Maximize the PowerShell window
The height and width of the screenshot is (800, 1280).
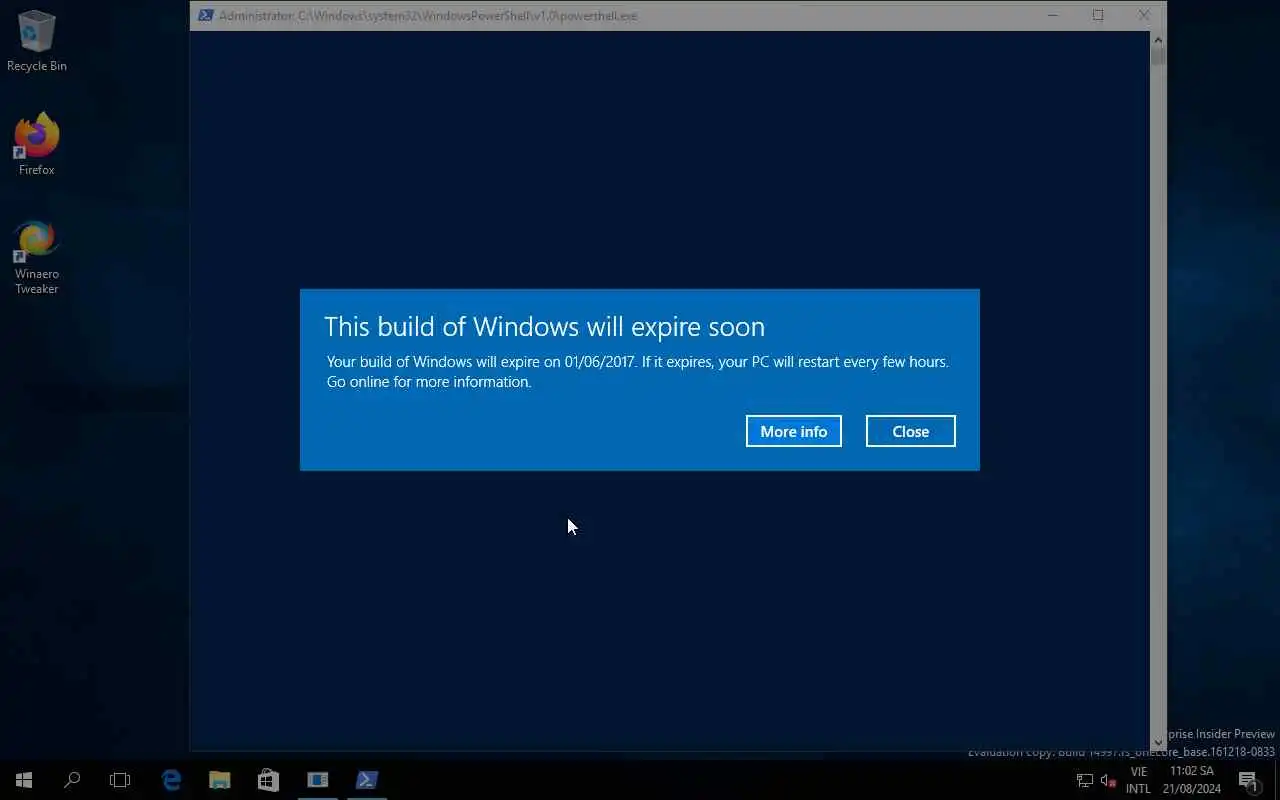pos(1098,15)
